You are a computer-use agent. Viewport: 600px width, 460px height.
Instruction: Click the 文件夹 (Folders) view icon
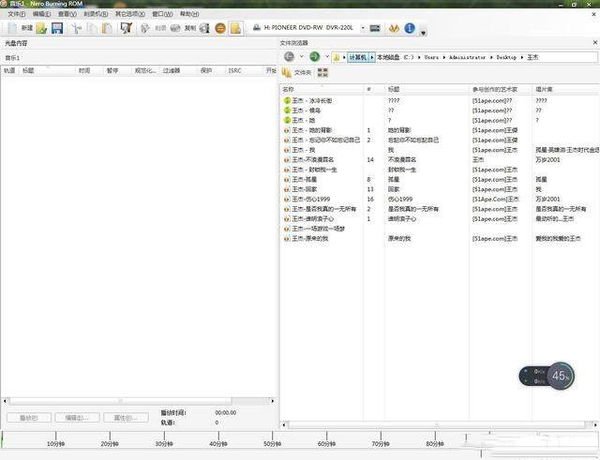click(298, 72)
